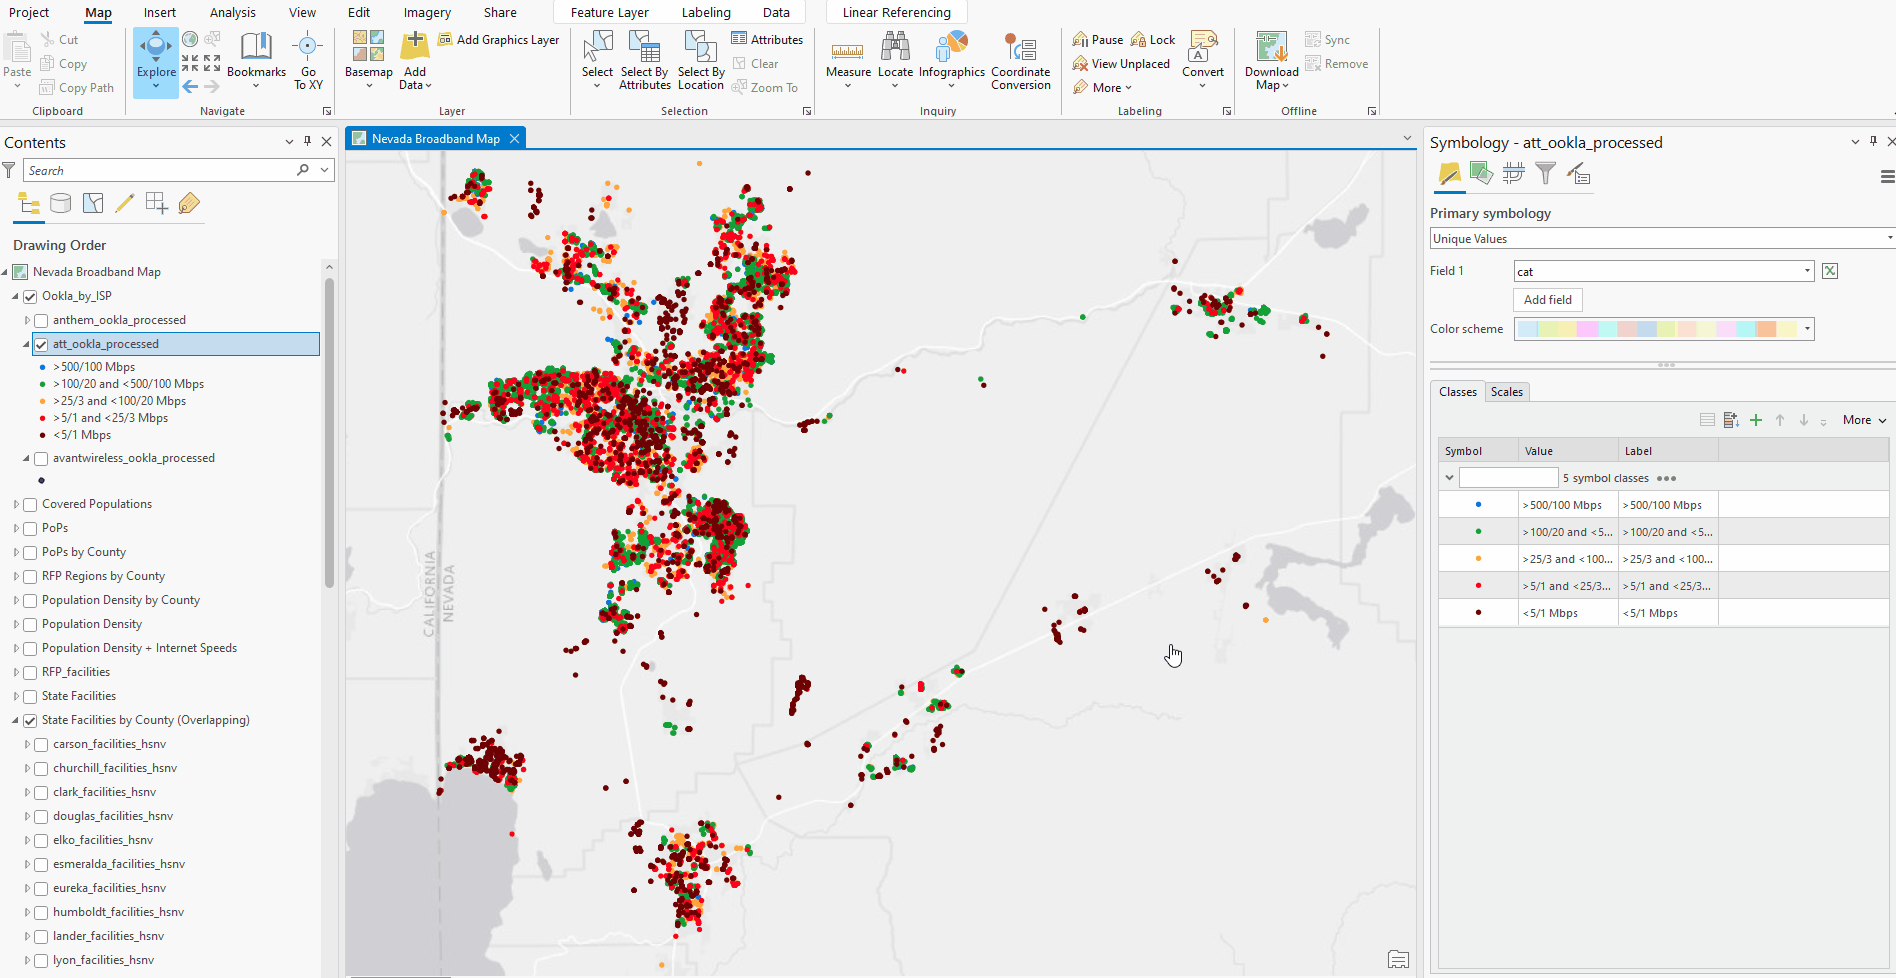Open the Color scheme picker

pyautogui.click(x=1805, y=328)
